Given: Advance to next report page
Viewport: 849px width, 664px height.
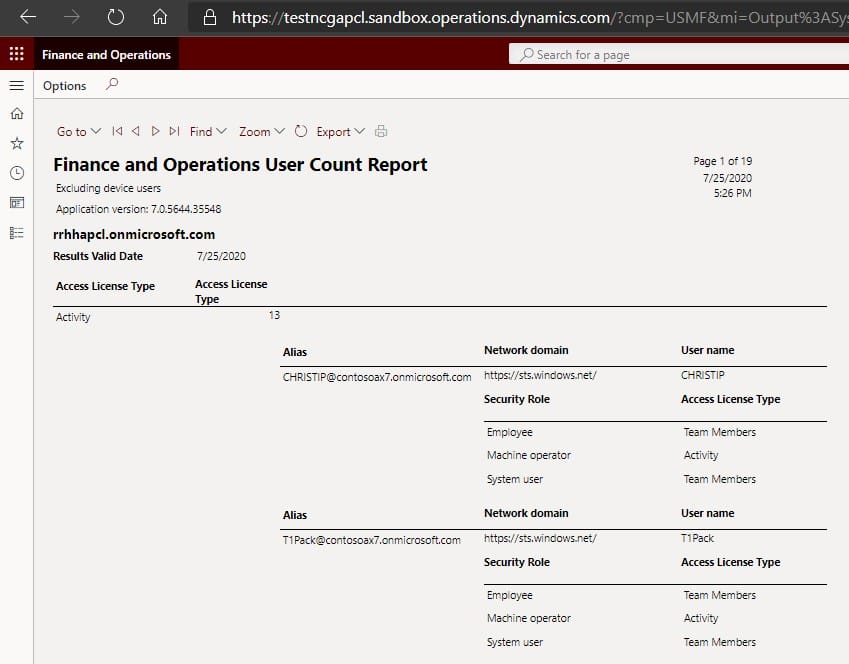Looking at the screenshot, I should tap(155, 131).
